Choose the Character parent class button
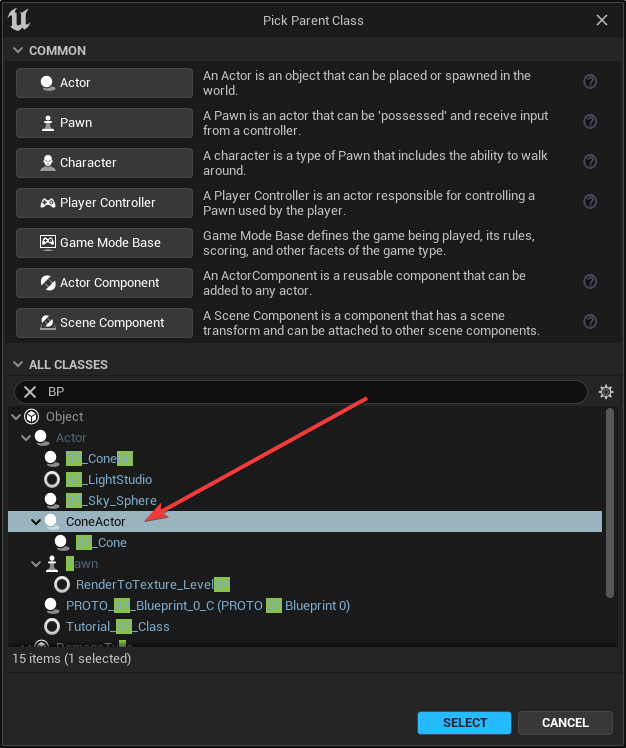 pos(104,163)
